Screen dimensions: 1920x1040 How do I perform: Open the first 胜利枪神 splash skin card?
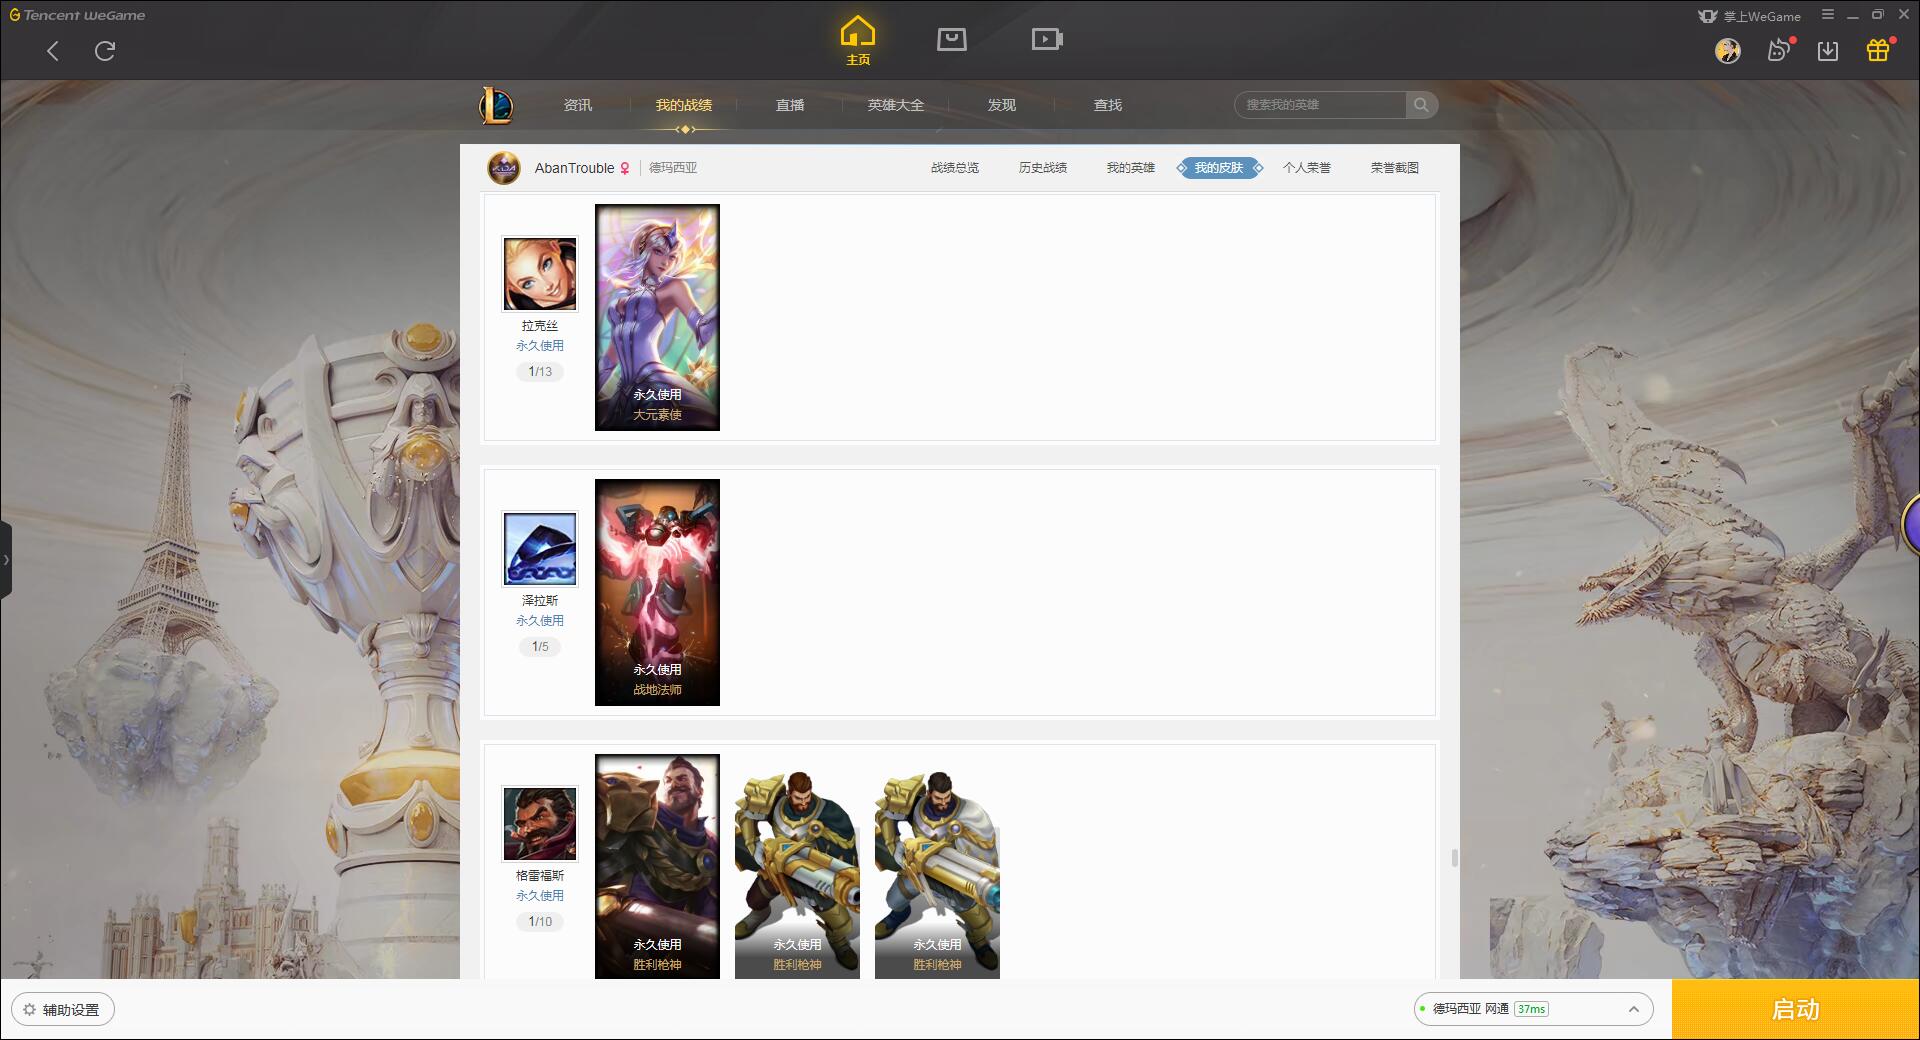657,866
